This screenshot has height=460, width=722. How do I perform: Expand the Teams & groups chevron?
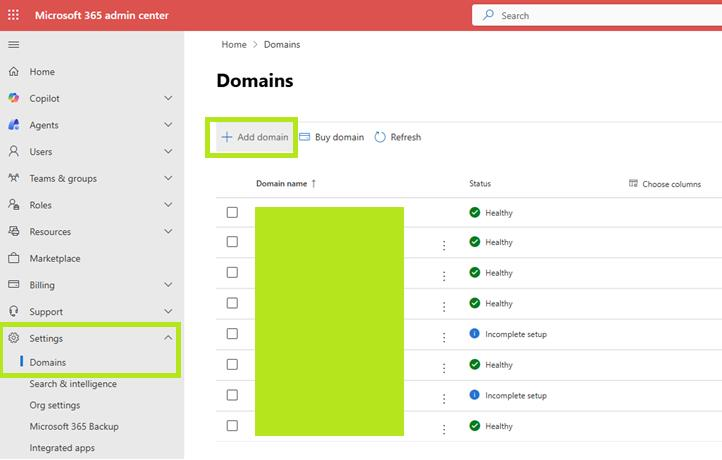tap(169, 178)
